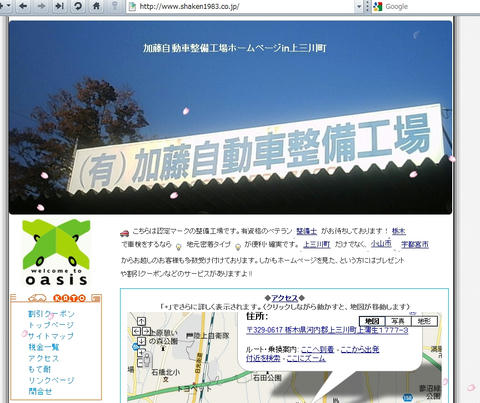Click the light bulb icon before 地元密着タイプ
Viewport: 480px width, 403px height.
(179, 247)
